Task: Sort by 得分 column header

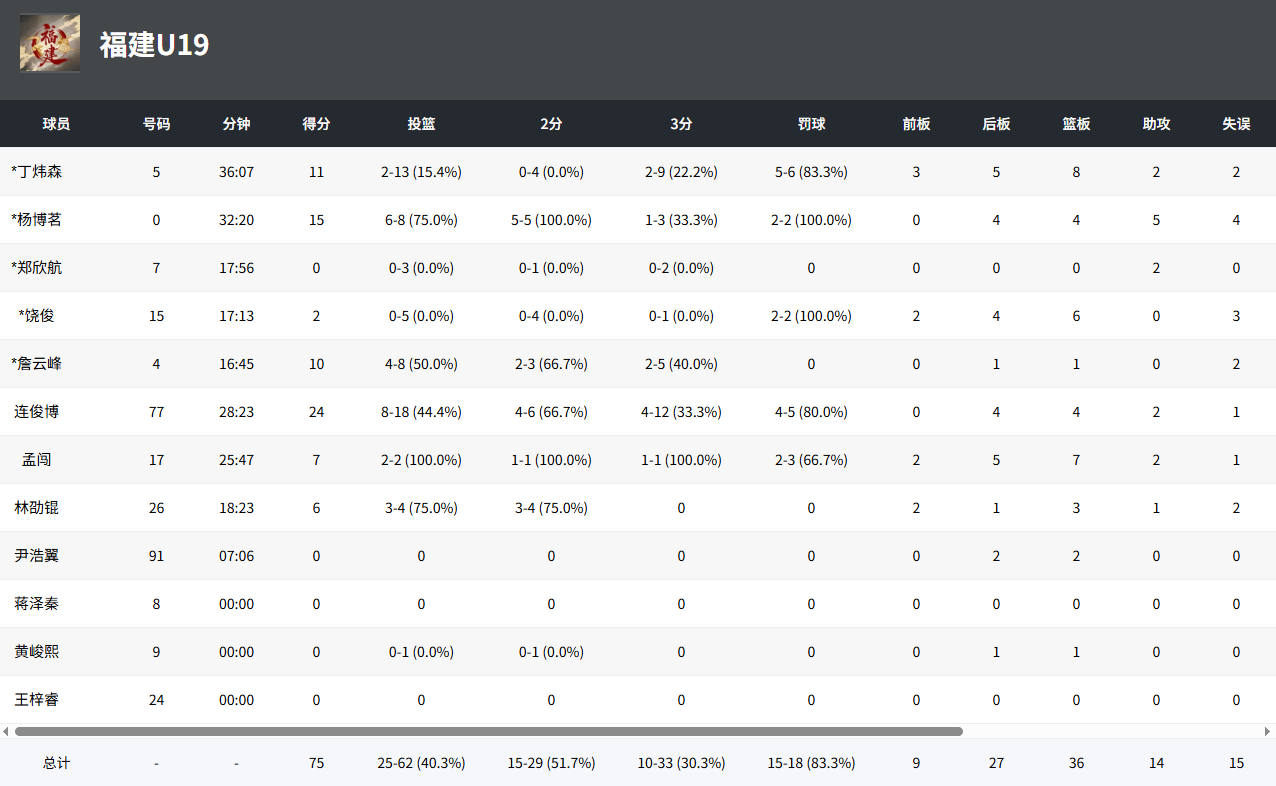Action: [316, 124]
